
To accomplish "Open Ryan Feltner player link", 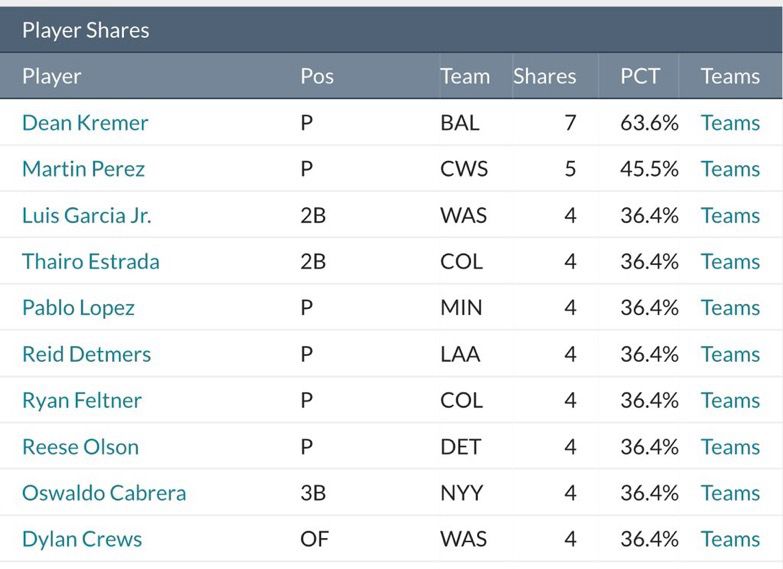I will 82,401.
